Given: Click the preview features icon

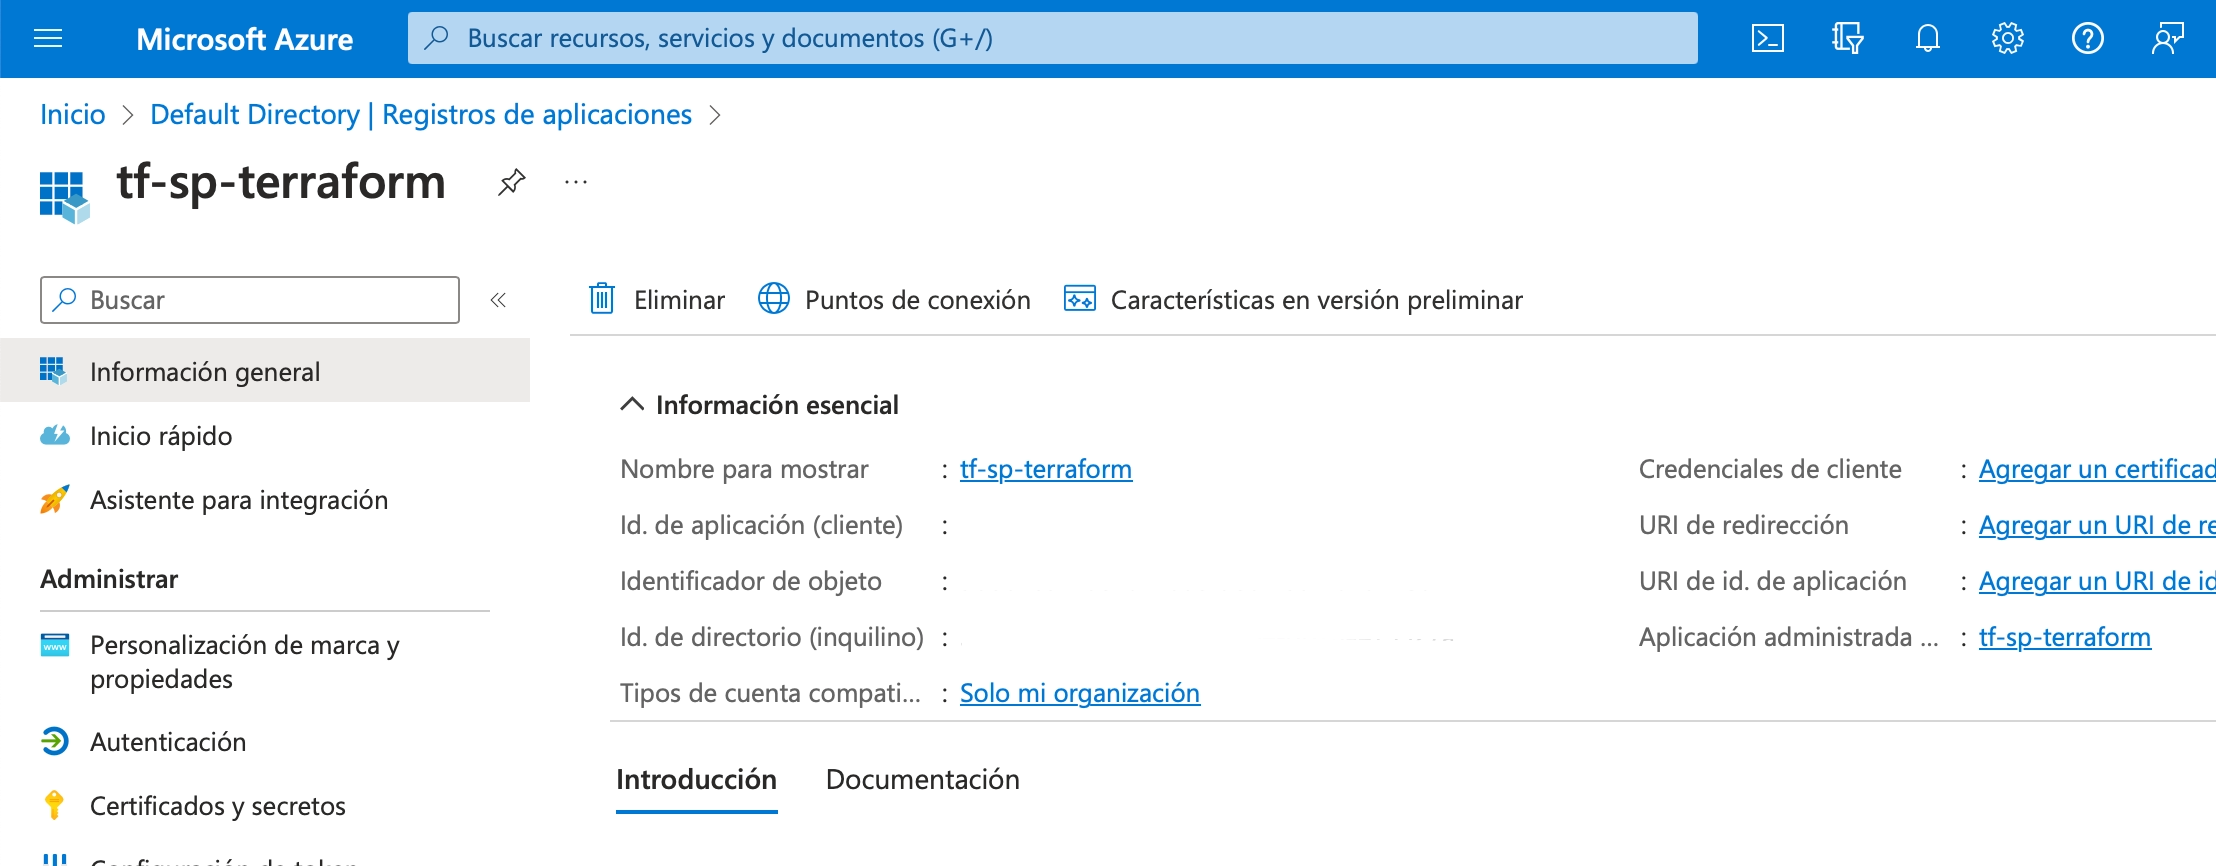Looking at the screenshot, I should point(1080,299).
